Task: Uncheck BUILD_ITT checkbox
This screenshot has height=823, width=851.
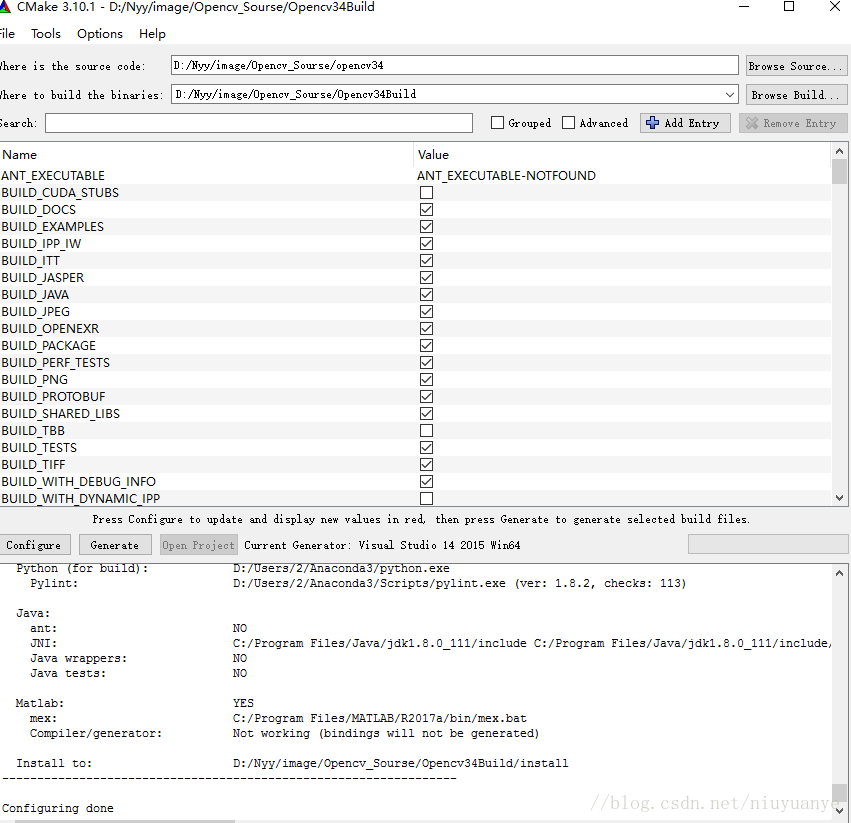Action: (x=427, y=261)
